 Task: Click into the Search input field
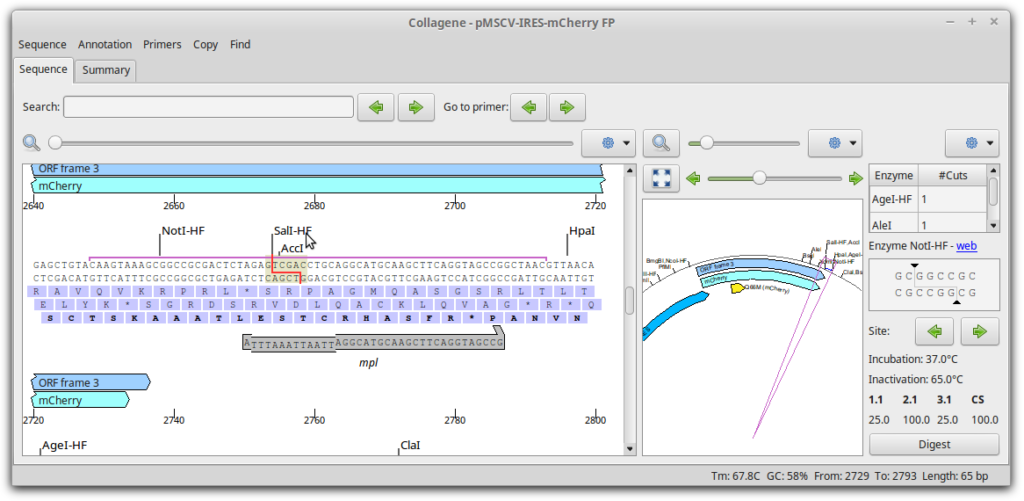coord(208,106)
